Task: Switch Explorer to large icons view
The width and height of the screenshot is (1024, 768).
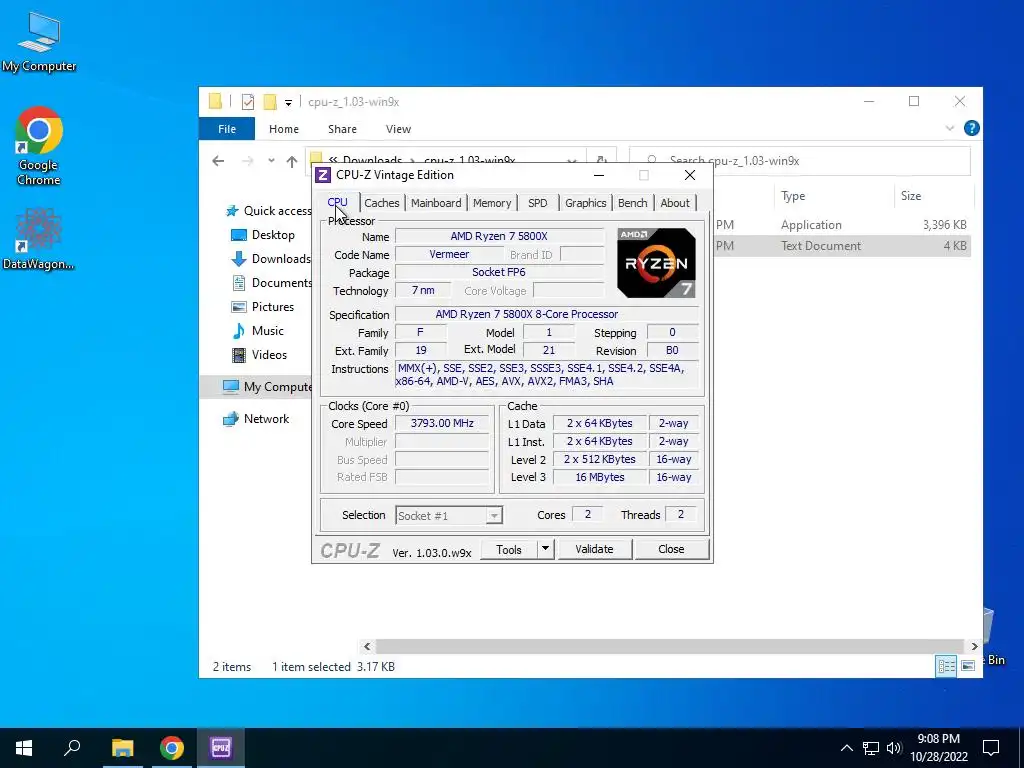Action: [x=968, y=666]
